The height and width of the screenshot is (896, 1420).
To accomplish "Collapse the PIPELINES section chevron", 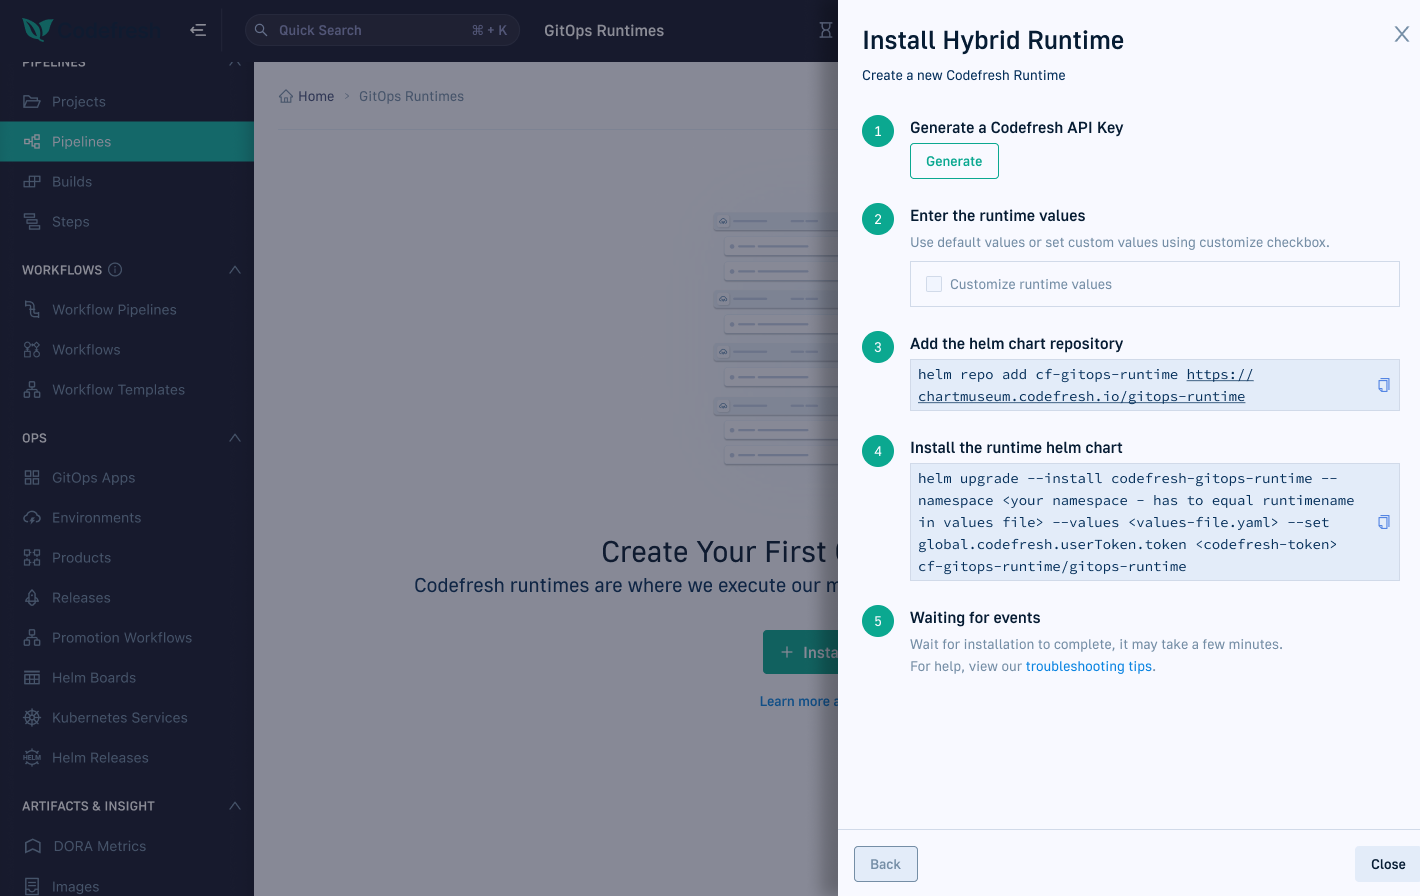I will click(235, 64).
